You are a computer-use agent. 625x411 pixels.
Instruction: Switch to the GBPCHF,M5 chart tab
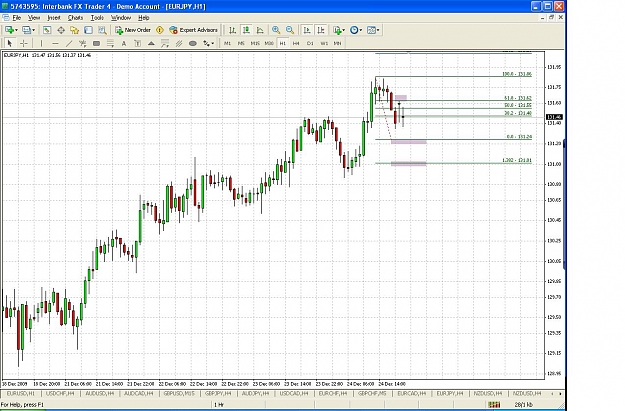pos(372,393)
